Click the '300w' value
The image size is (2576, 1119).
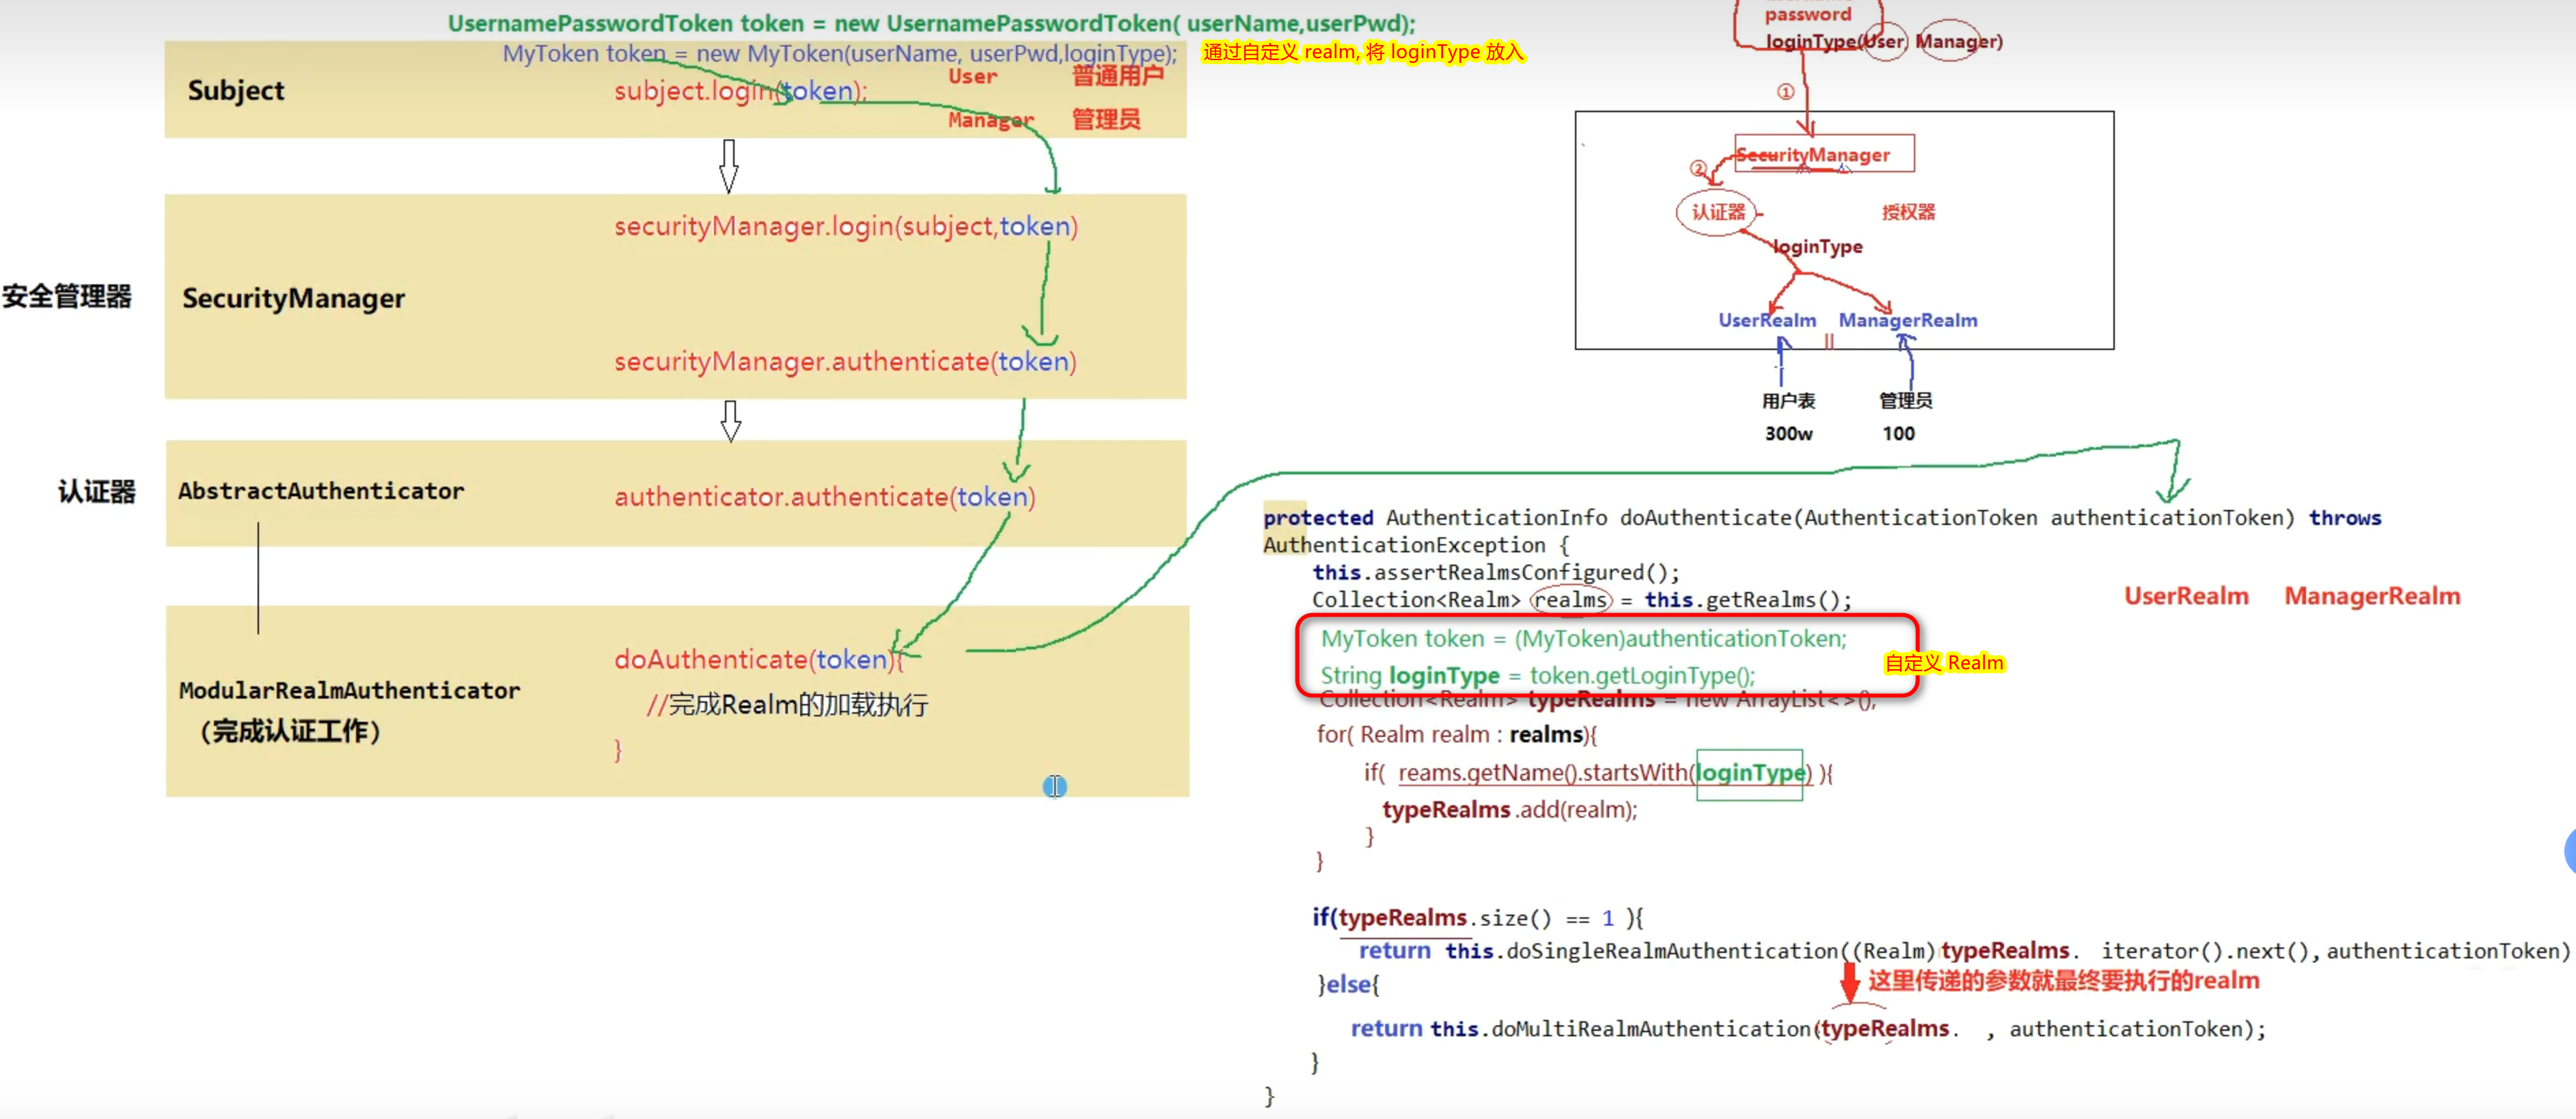click(1788, 434)
